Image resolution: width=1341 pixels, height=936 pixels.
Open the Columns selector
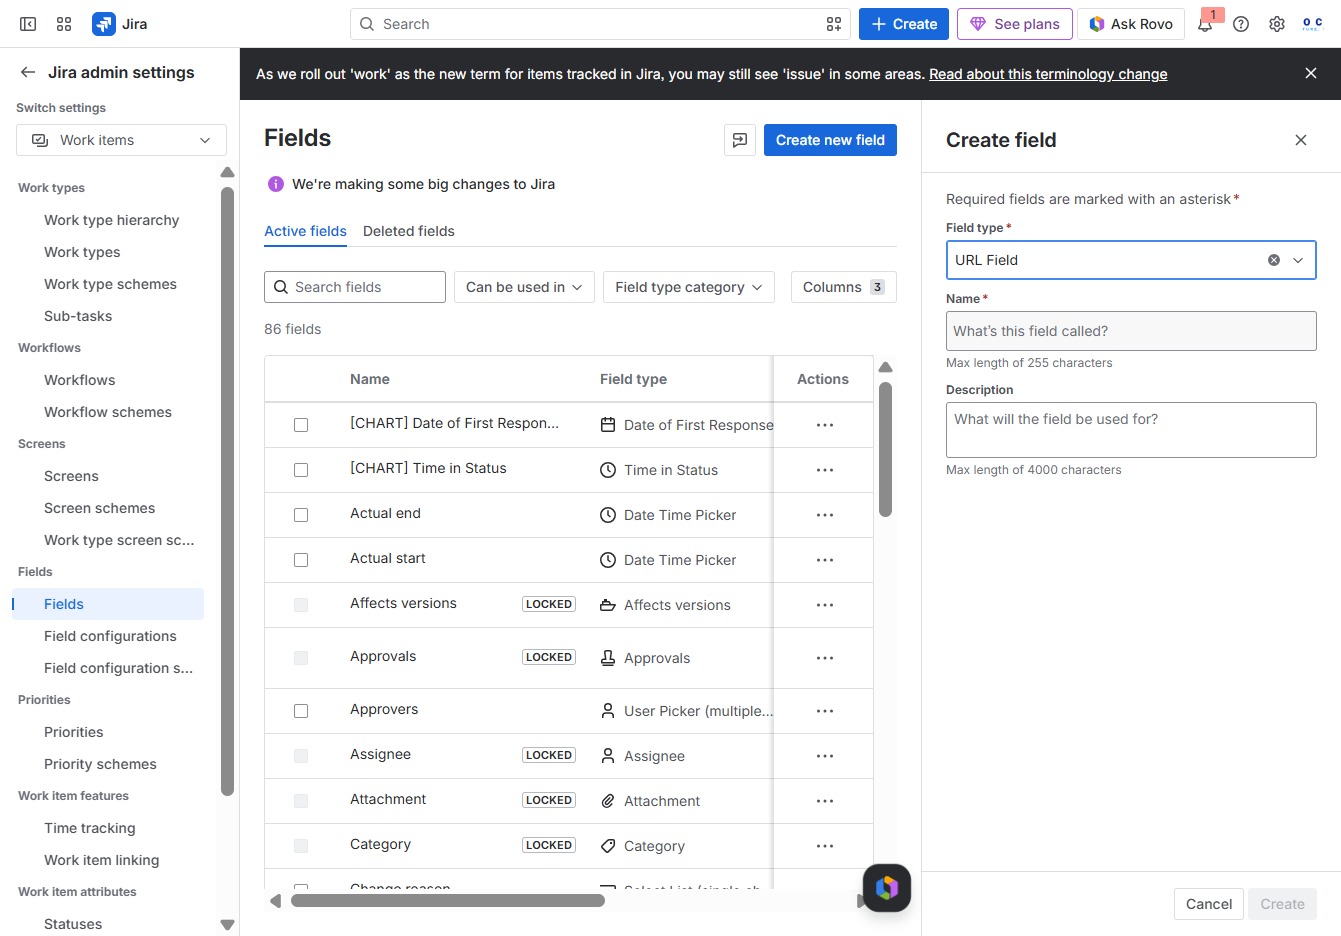pyautogui.click(x=843, y=287)
